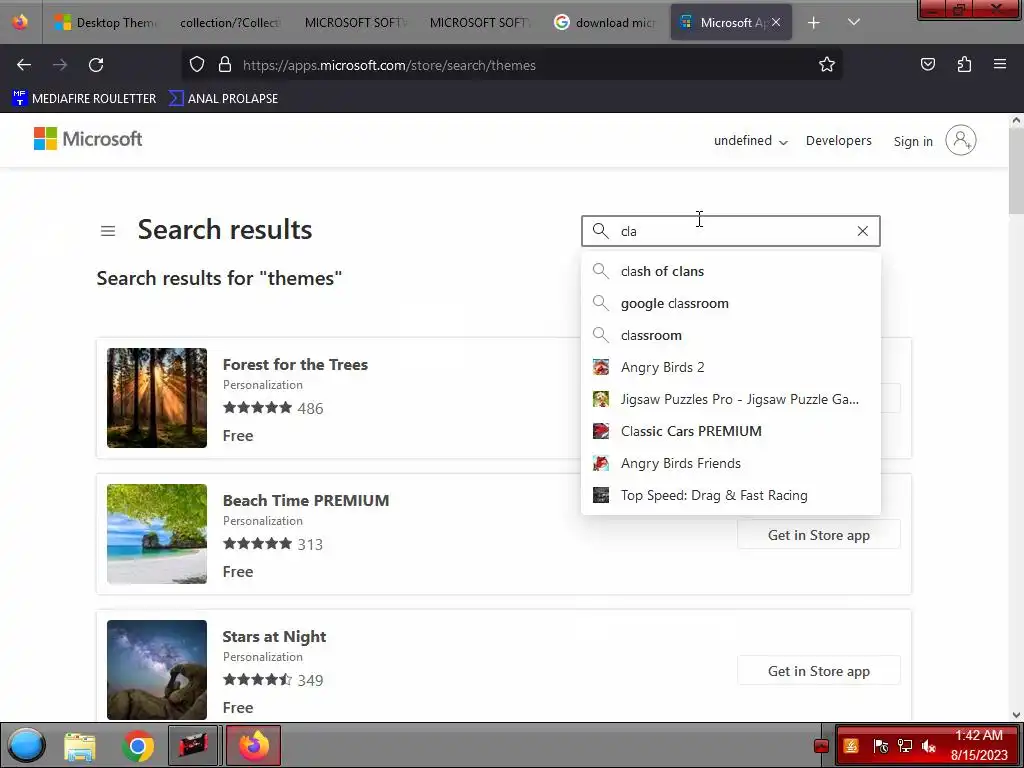
Task: Choose Angry Birds Friends suggestion
Action: click(x=731, y=463)
